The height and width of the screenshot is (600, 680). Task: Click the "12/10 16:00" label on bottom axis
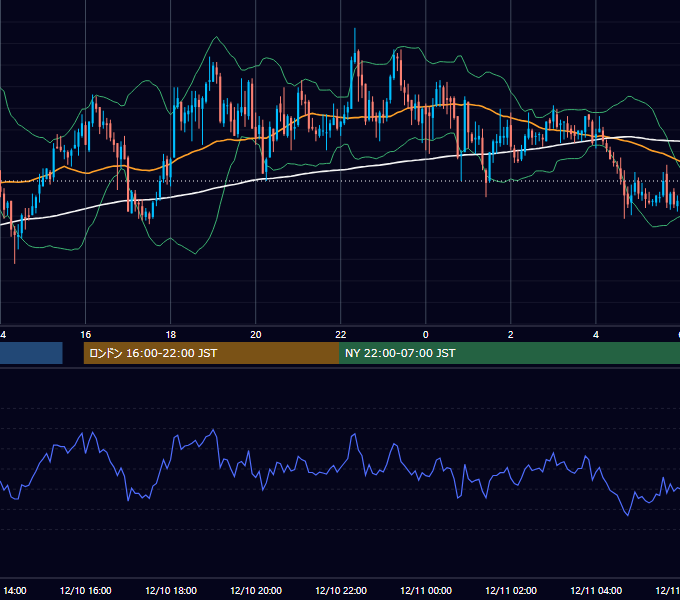85,590
